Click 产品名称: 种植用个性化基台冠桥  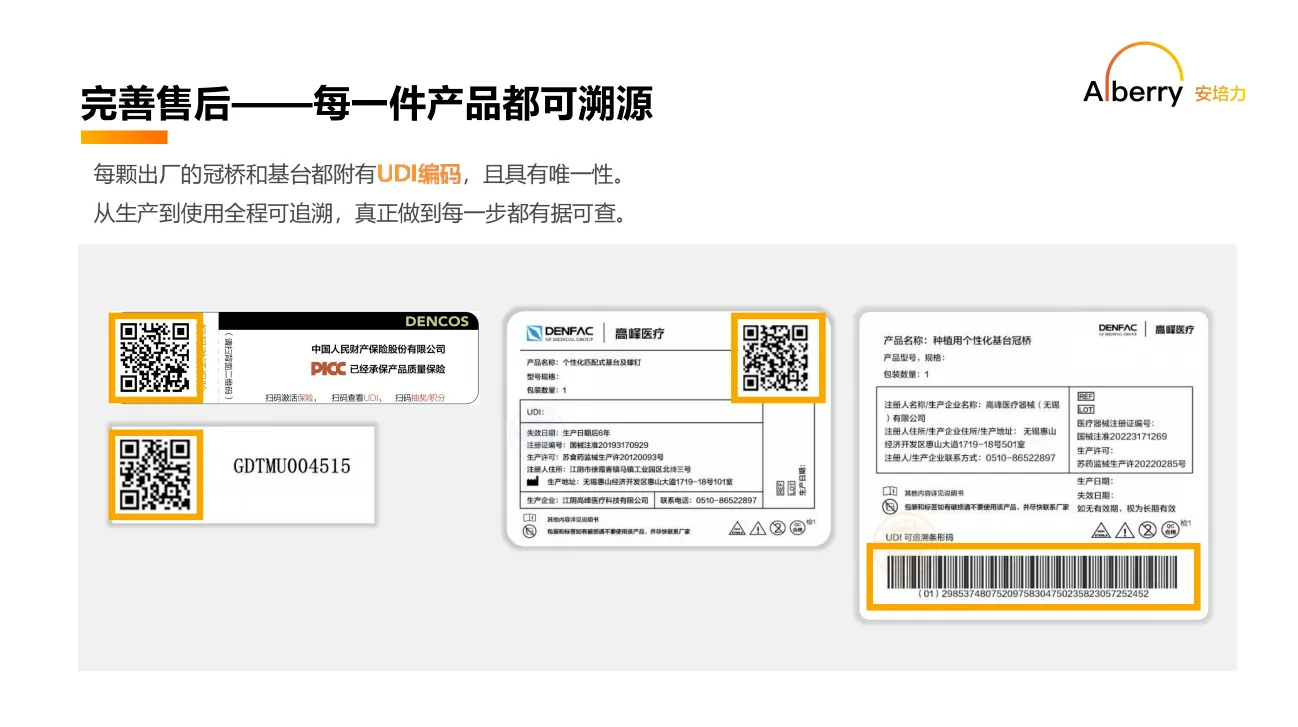pyautogui.click(x=958, y=340)
